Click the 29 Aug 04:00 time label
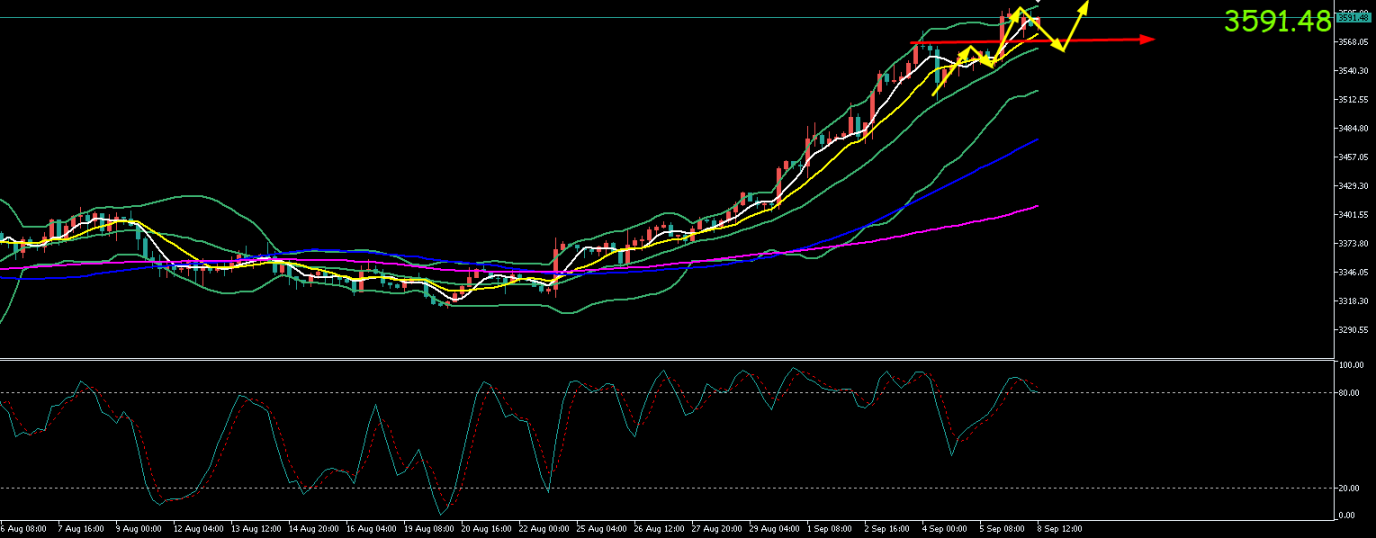Viewport: 1376px width, 538px height. 776,528
